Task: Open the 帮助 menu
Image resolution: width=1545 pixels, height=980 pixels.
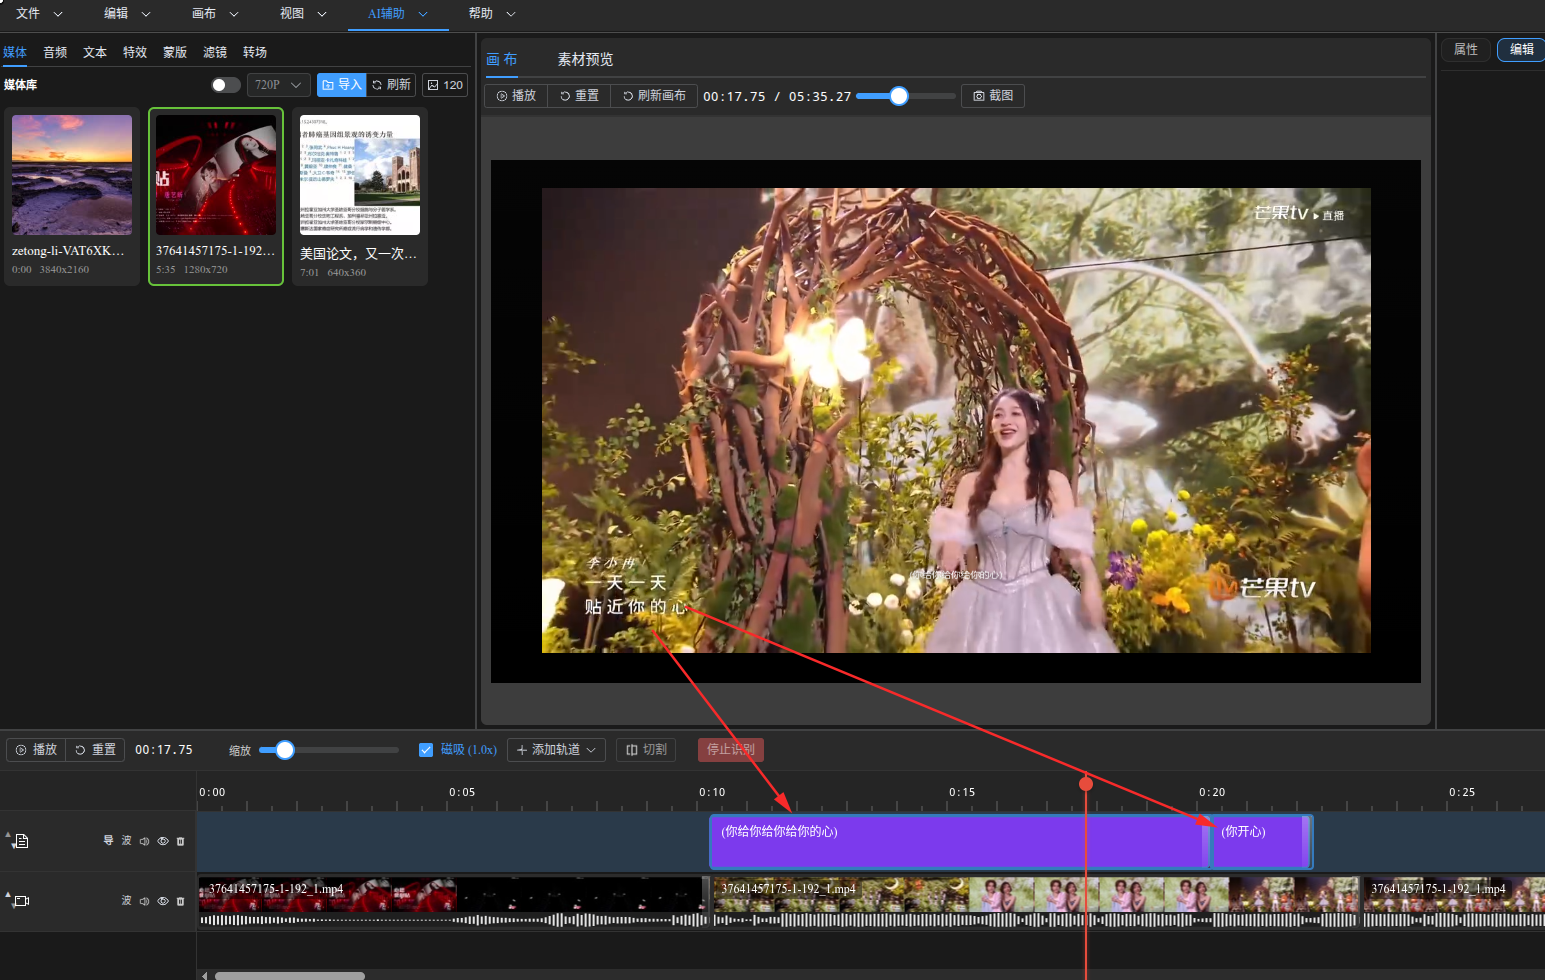Action: click(x=481, y=14)
